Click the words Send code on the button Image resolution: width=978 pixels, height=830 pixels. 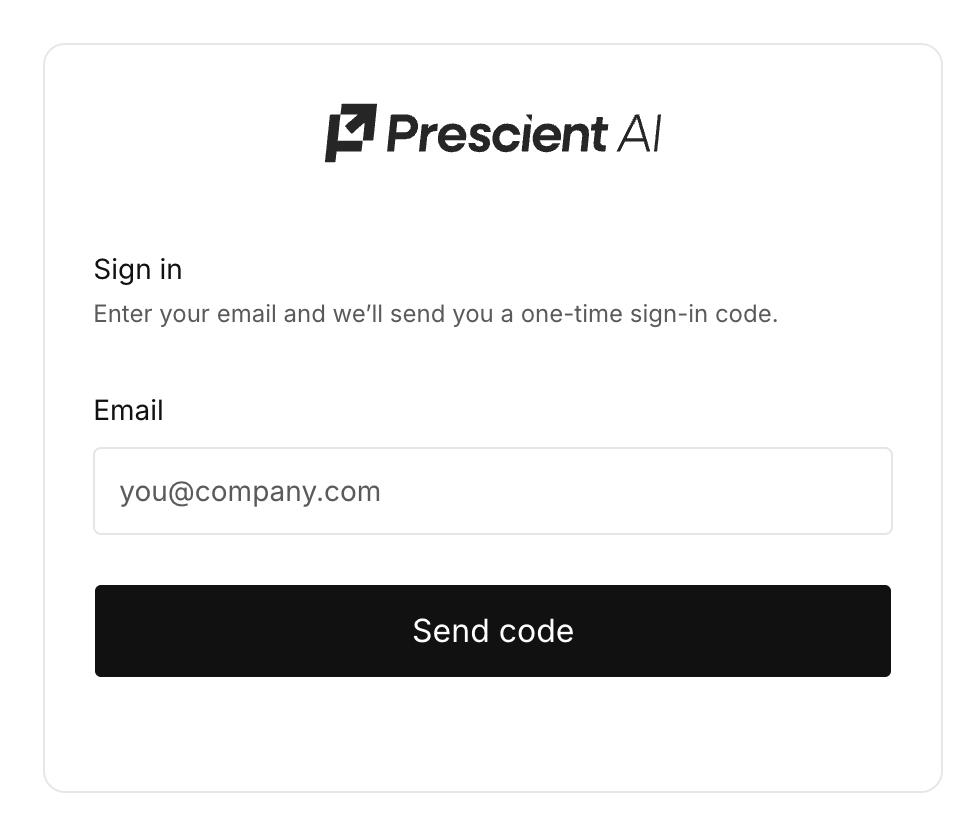tap(493, 631)
